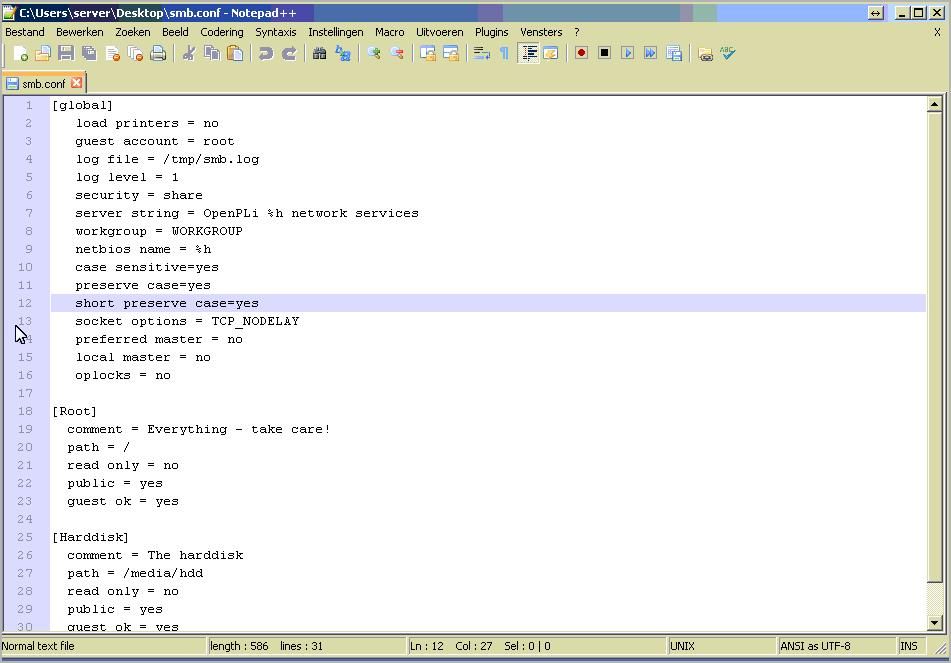This screenshot has height=663, width=951.
Task: Run a spell check with the ABC icon
Action: [x=726, y=53]
